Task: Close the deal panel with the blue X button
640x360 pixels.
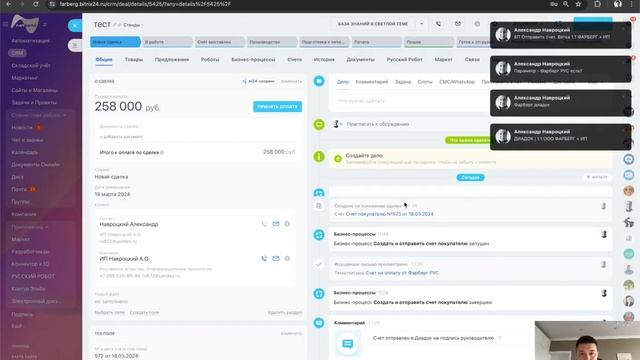Action: click(75, 26)
